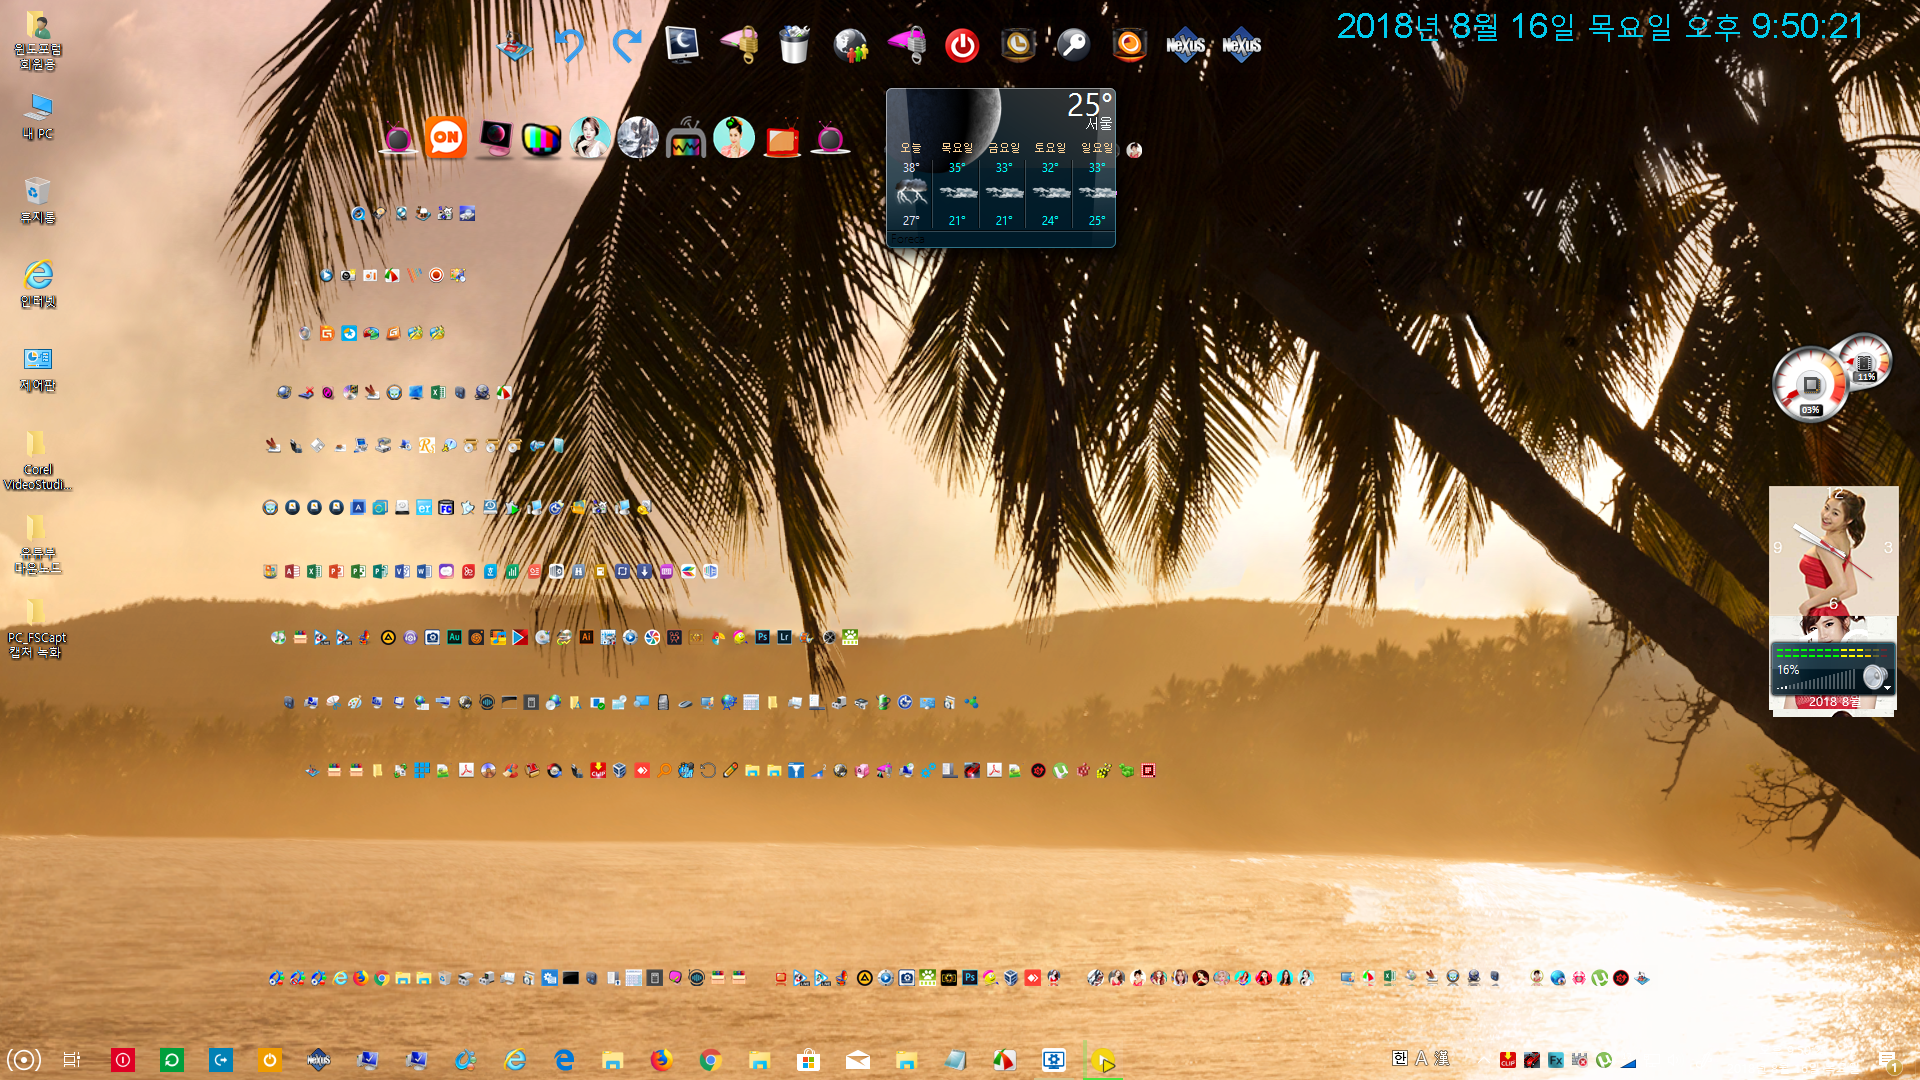Click the Cortana circle on taskbar
This screenshot has height=1080, width=1920.
[x=24, y=1060]
